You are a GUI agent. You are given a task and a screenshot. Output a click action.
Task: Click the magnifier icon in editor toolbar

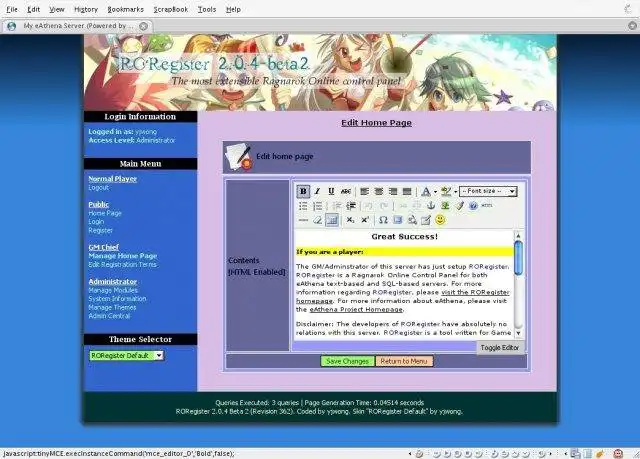[x=411, y=220]
